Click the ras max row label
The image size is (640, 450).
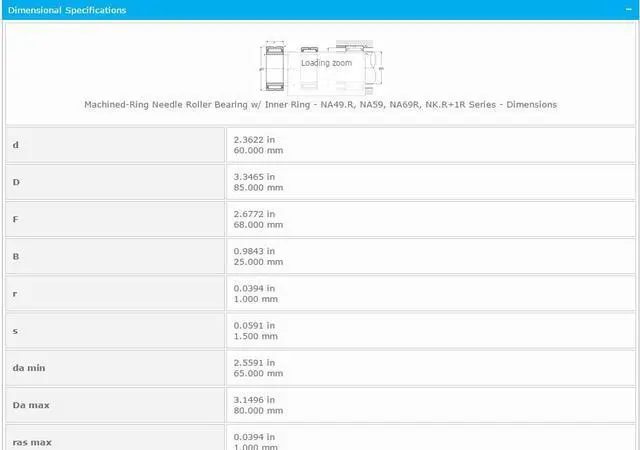[31, 441]
